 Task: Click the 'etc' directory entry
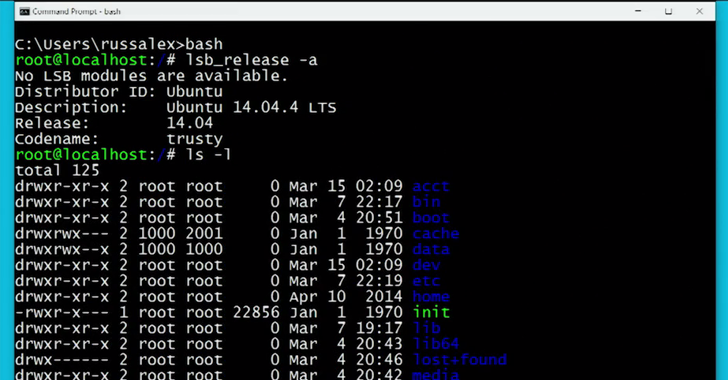click(426, 281)
